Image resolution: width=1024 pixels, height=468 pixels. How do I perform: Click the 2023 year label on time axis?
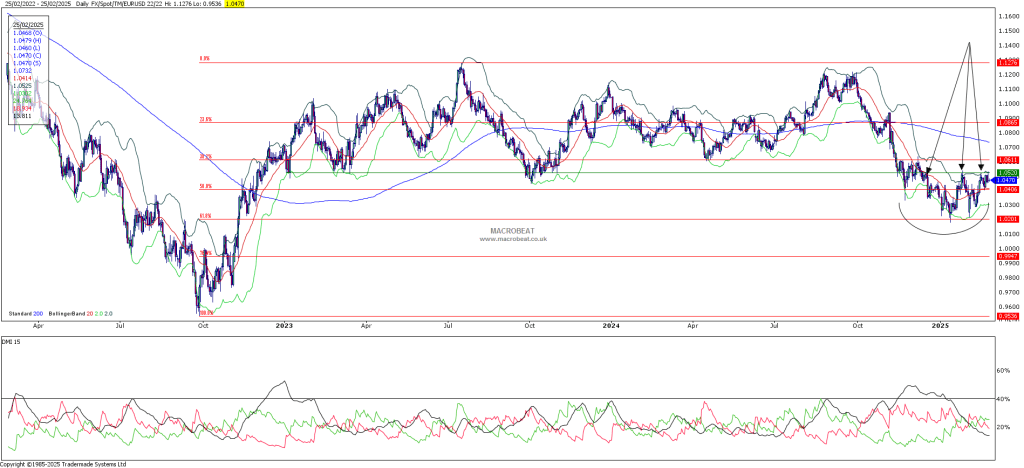[284, 326]
